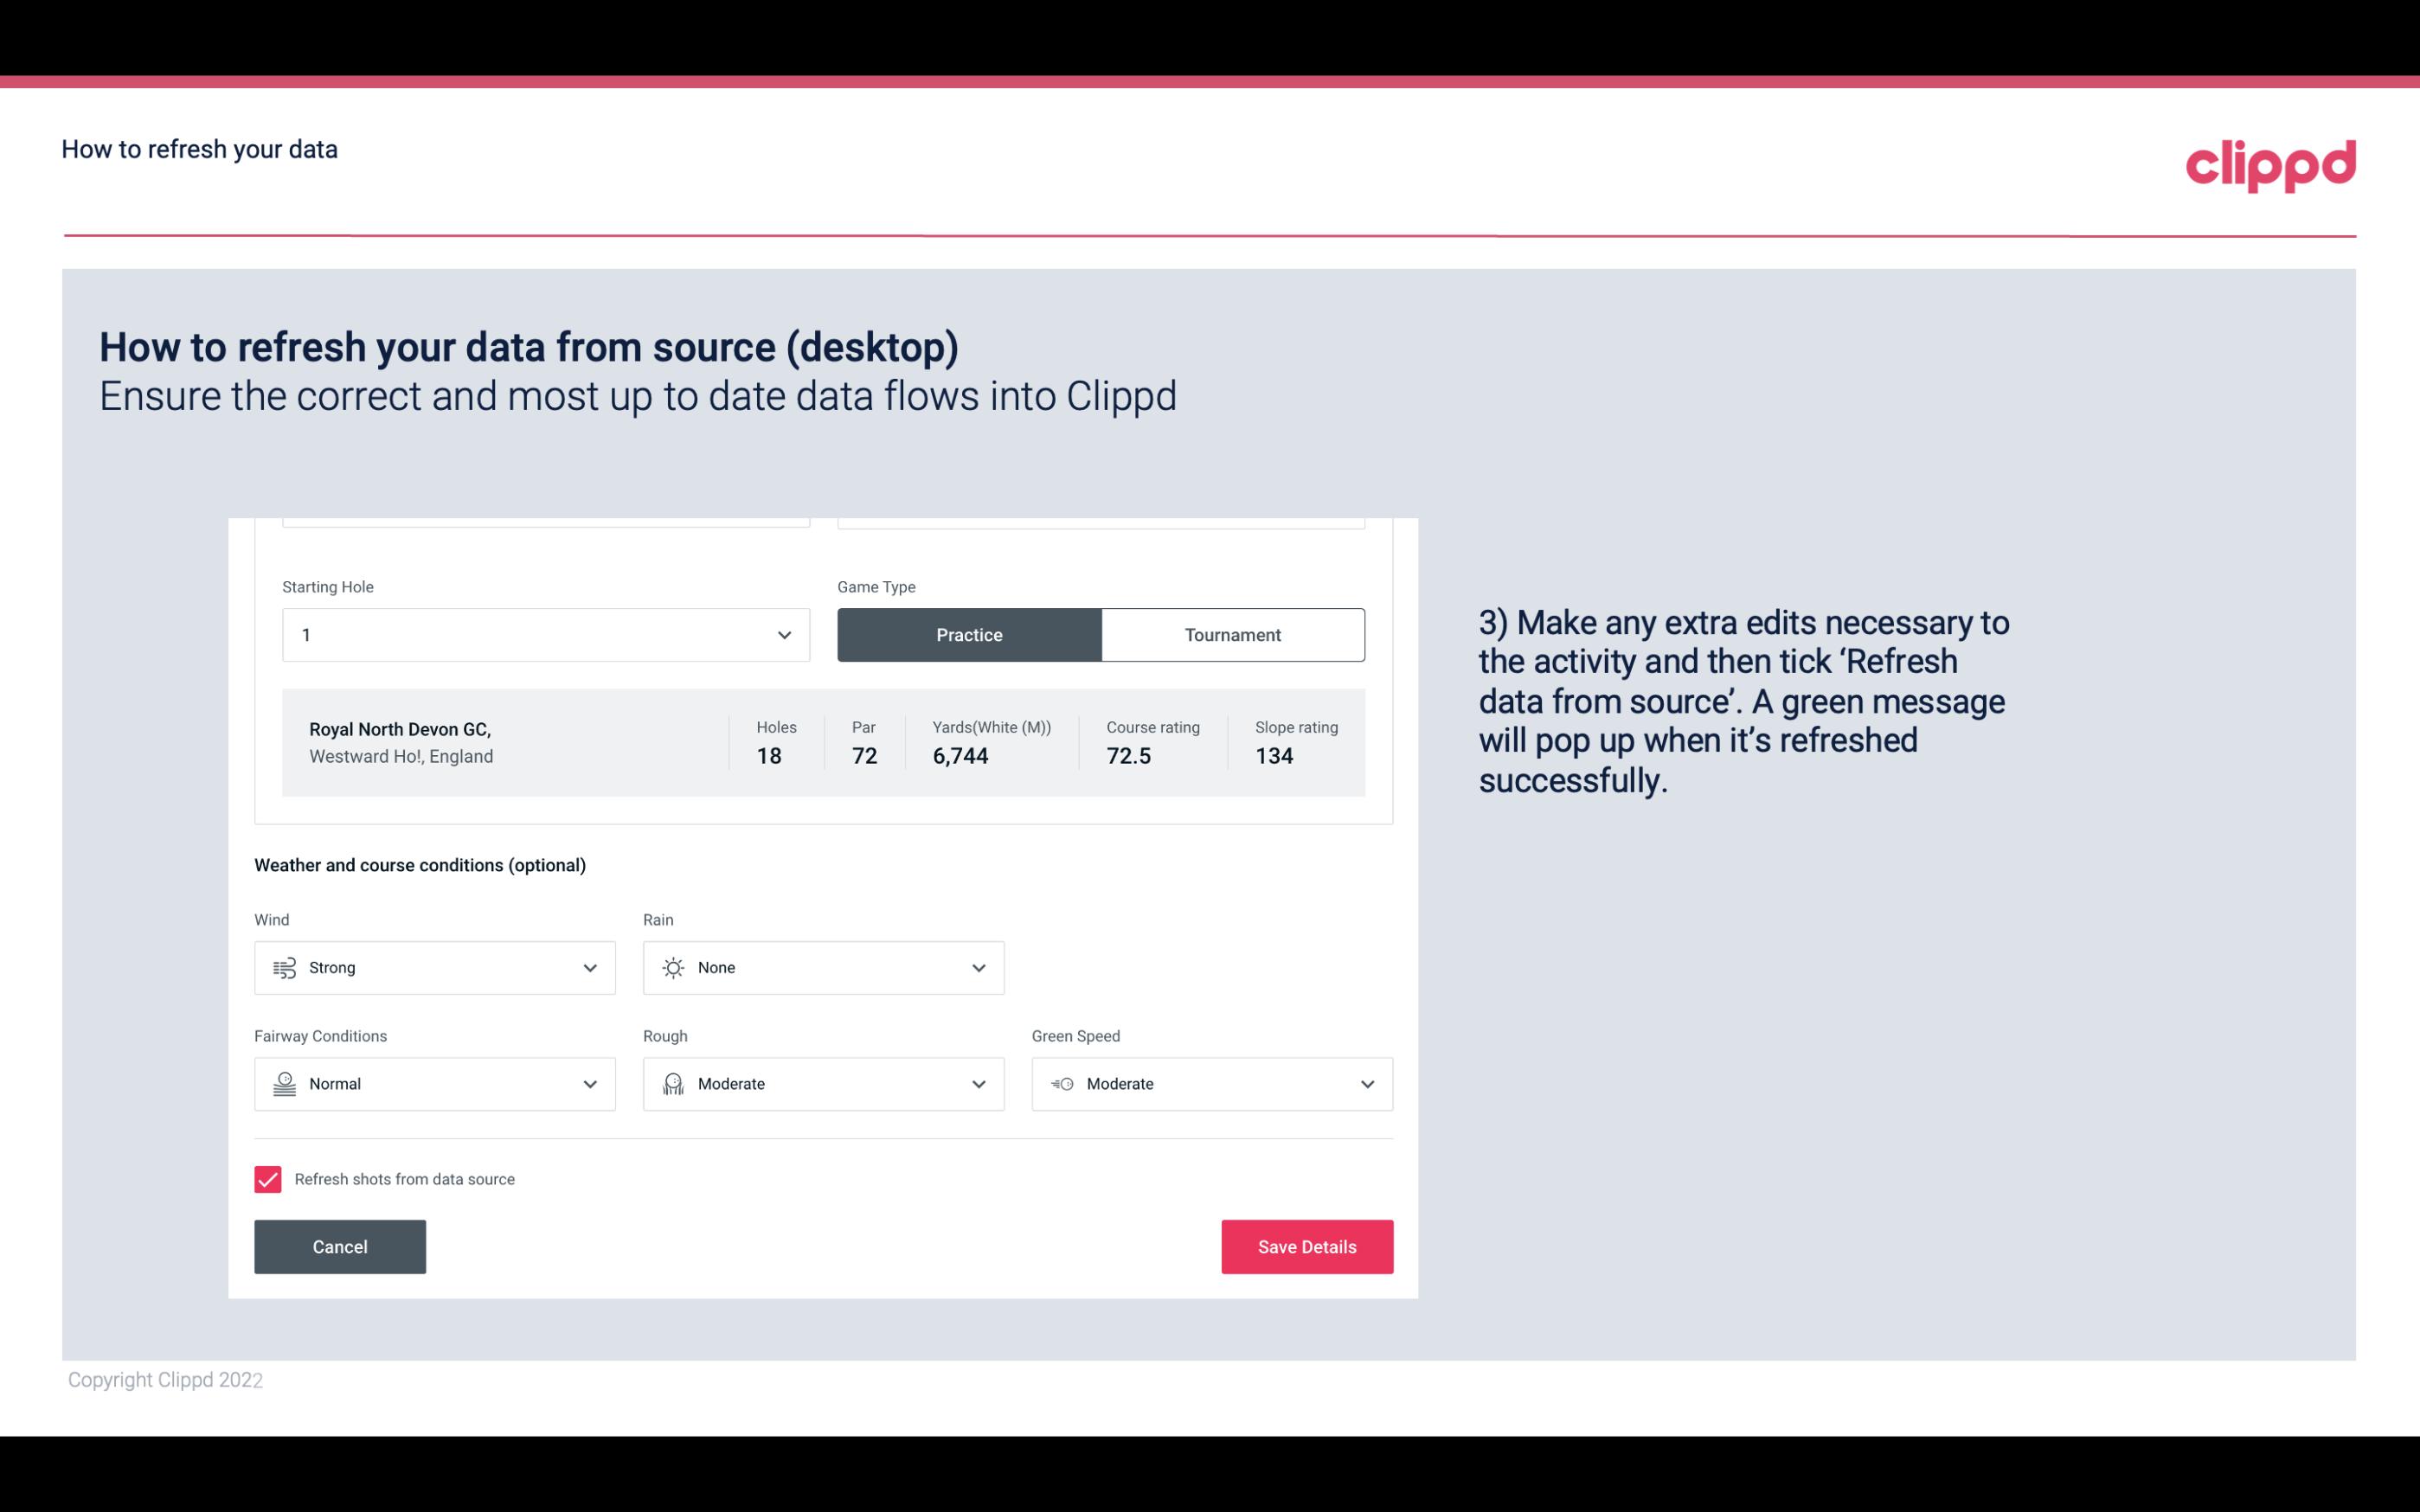Click the rough condition icon
Screen dimensions: 2420x1512
672,1084
